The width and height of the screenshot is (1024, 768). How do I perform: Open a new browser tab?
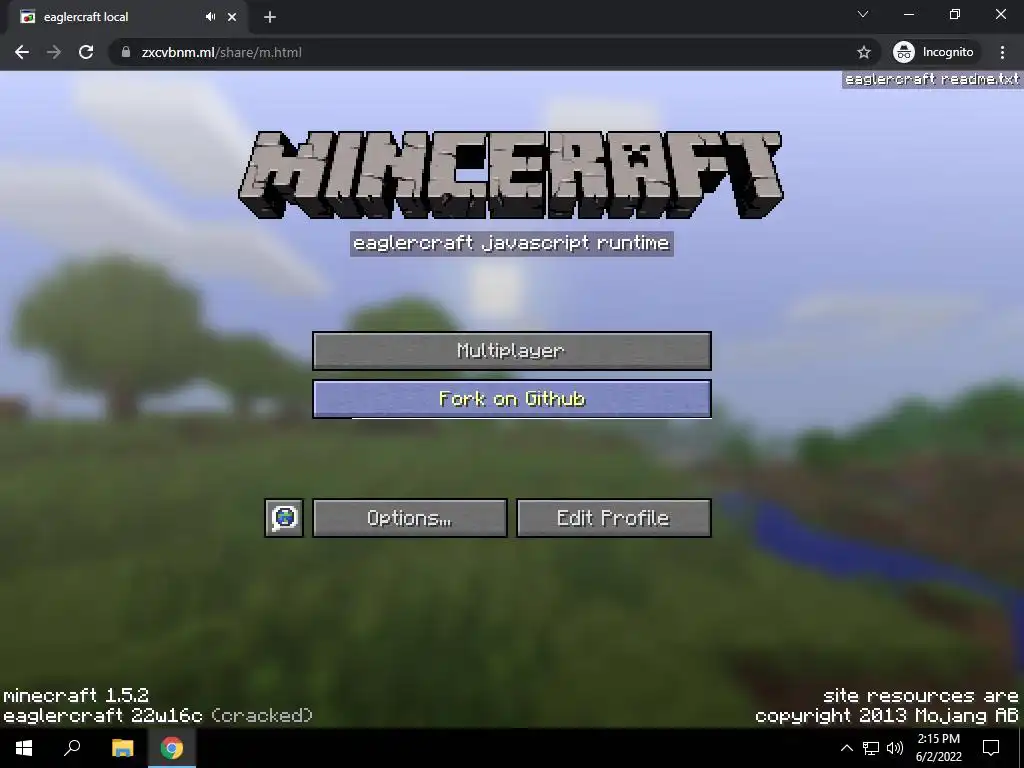(270, 17)
